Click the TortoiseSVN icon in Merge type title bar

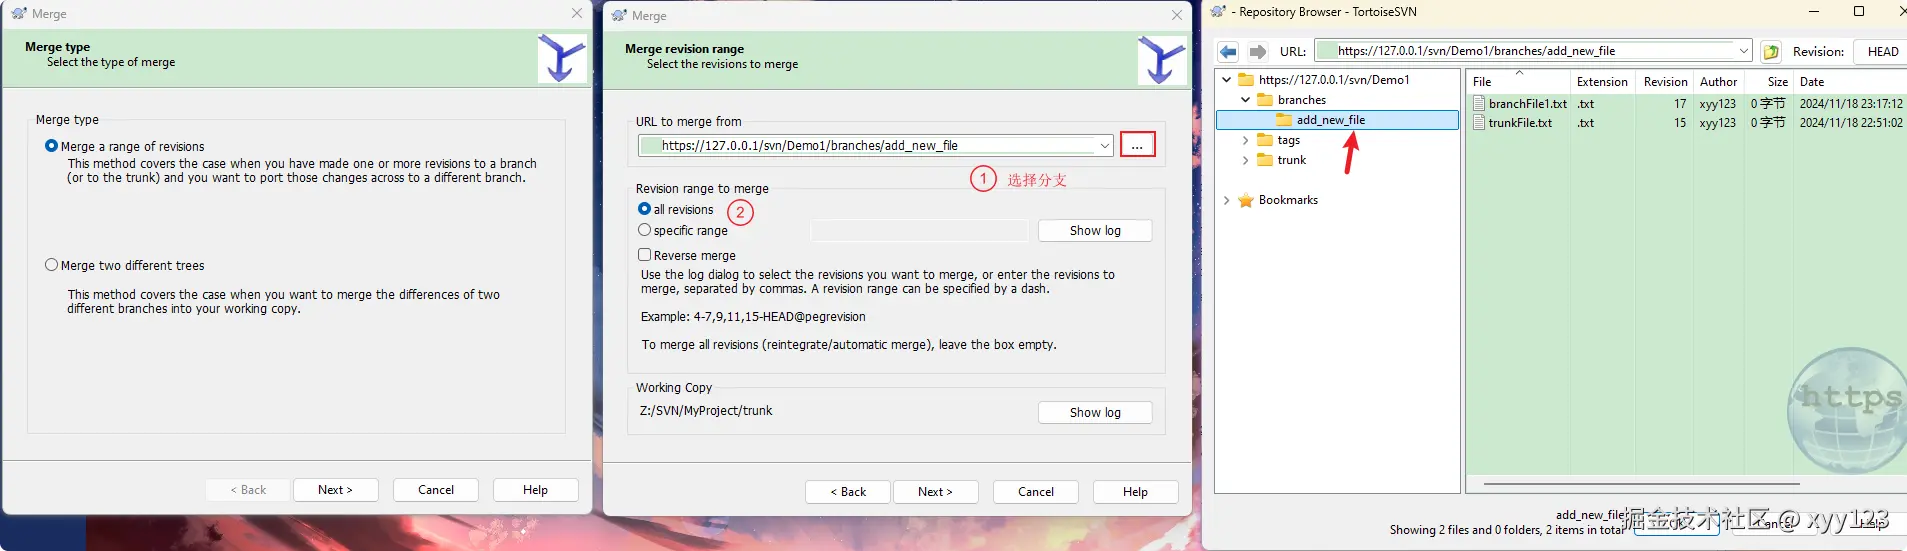point(19,14)
